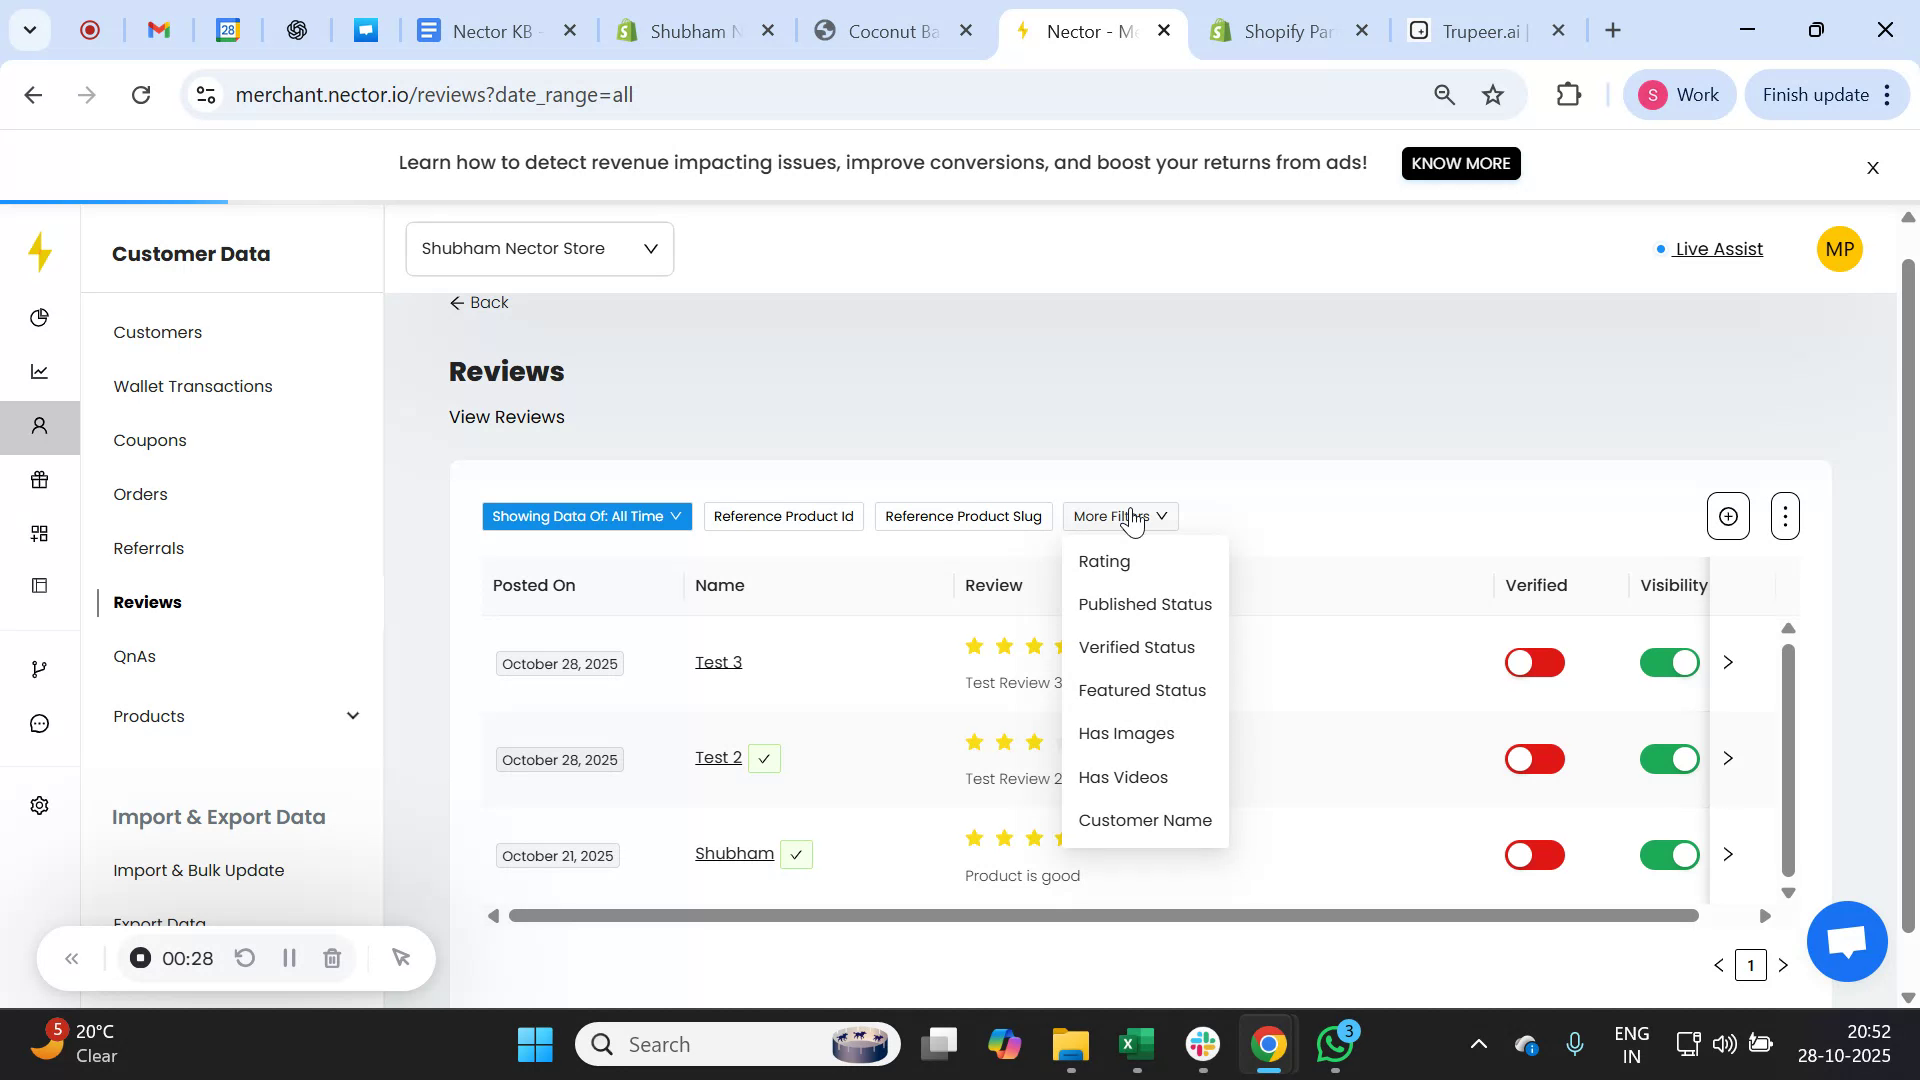Screen dimensions: 1920x1080
Task: Select Published Status filter option
Action: coord(1145,605)
